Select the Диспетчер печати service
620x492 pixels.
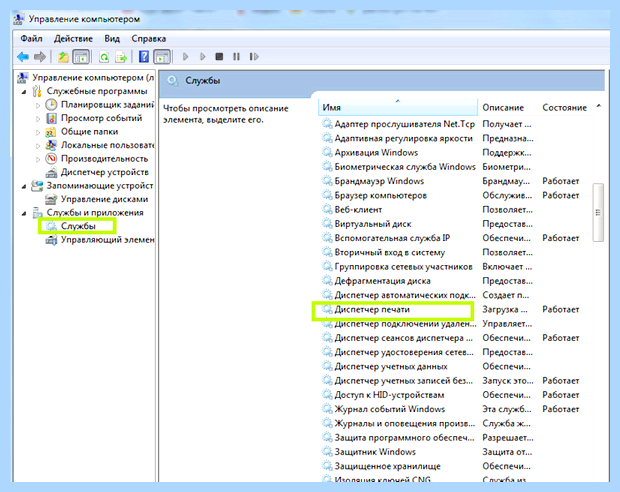pos(372,309)
